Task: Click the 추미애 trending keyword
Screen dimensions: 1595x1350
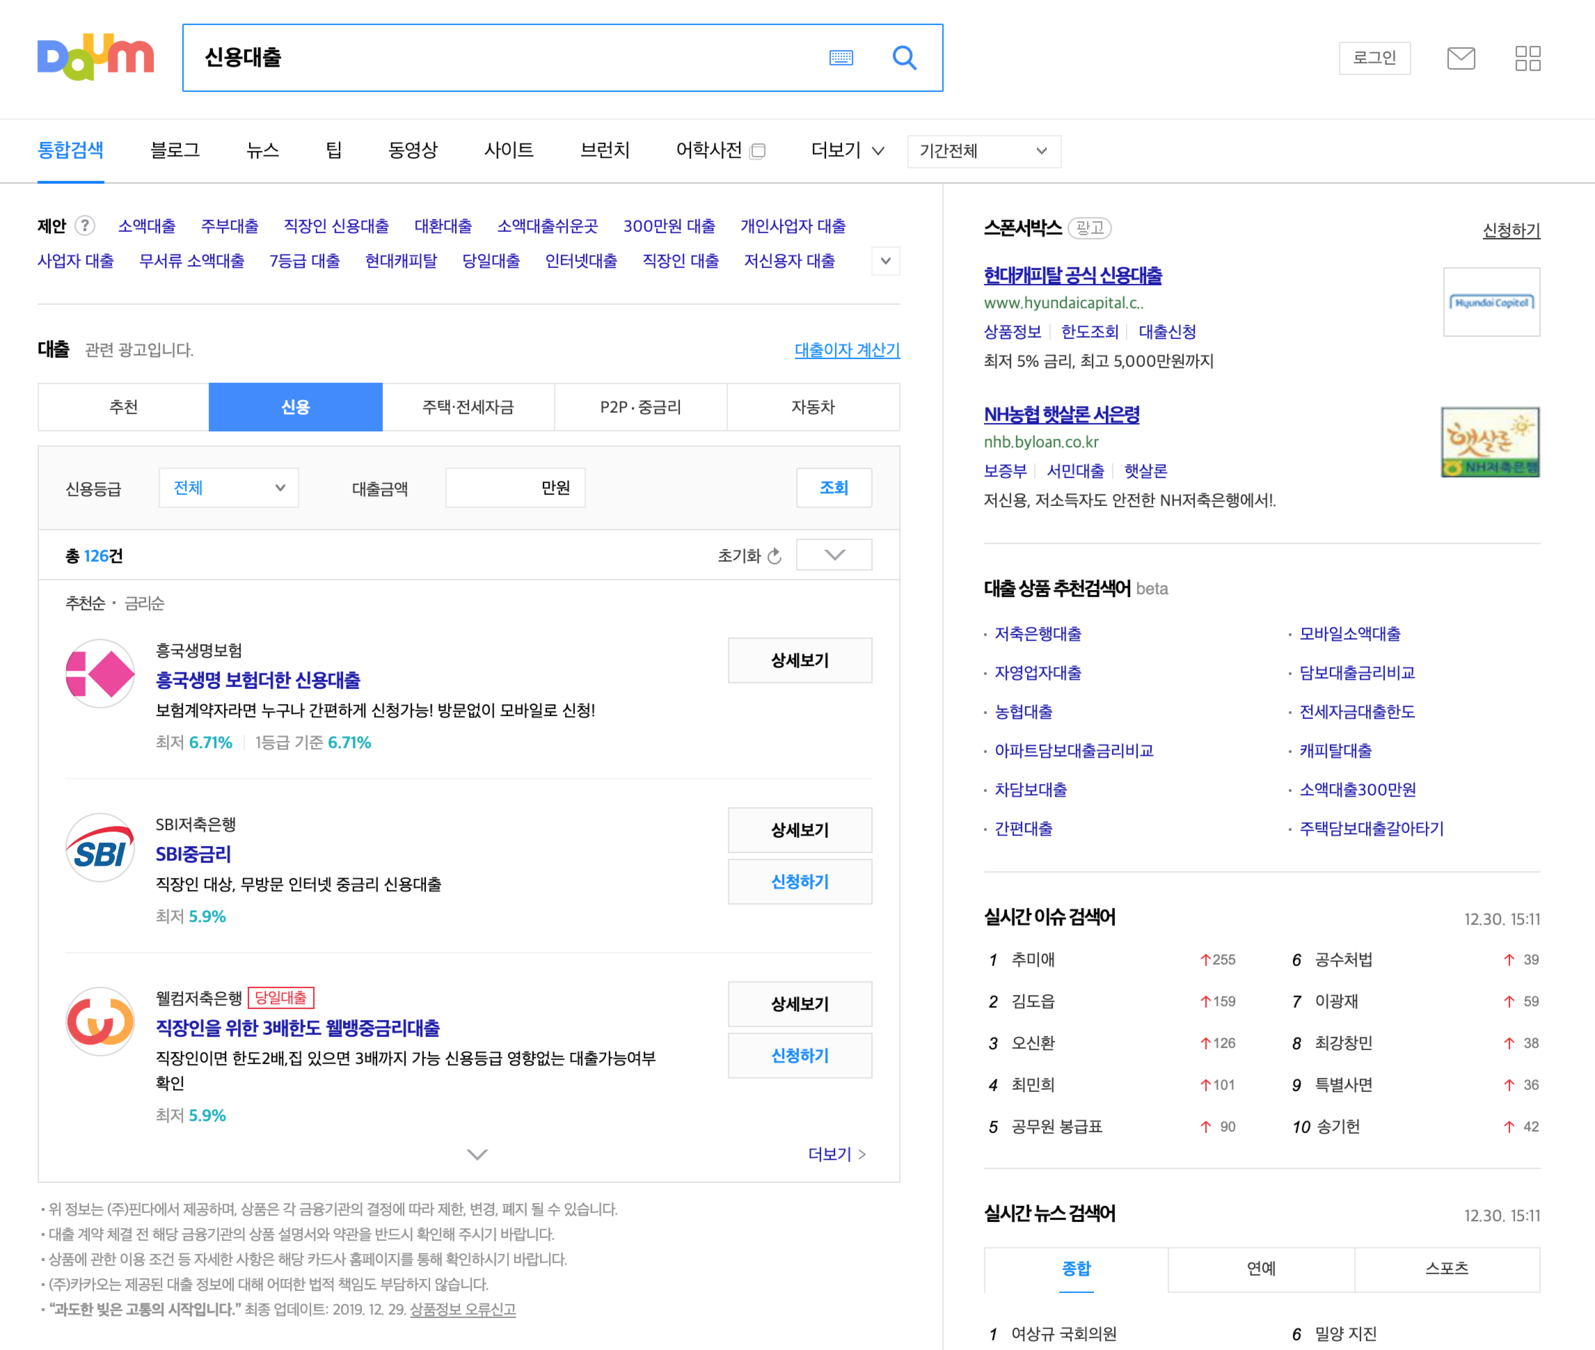Action: (x=1033, y=960)
